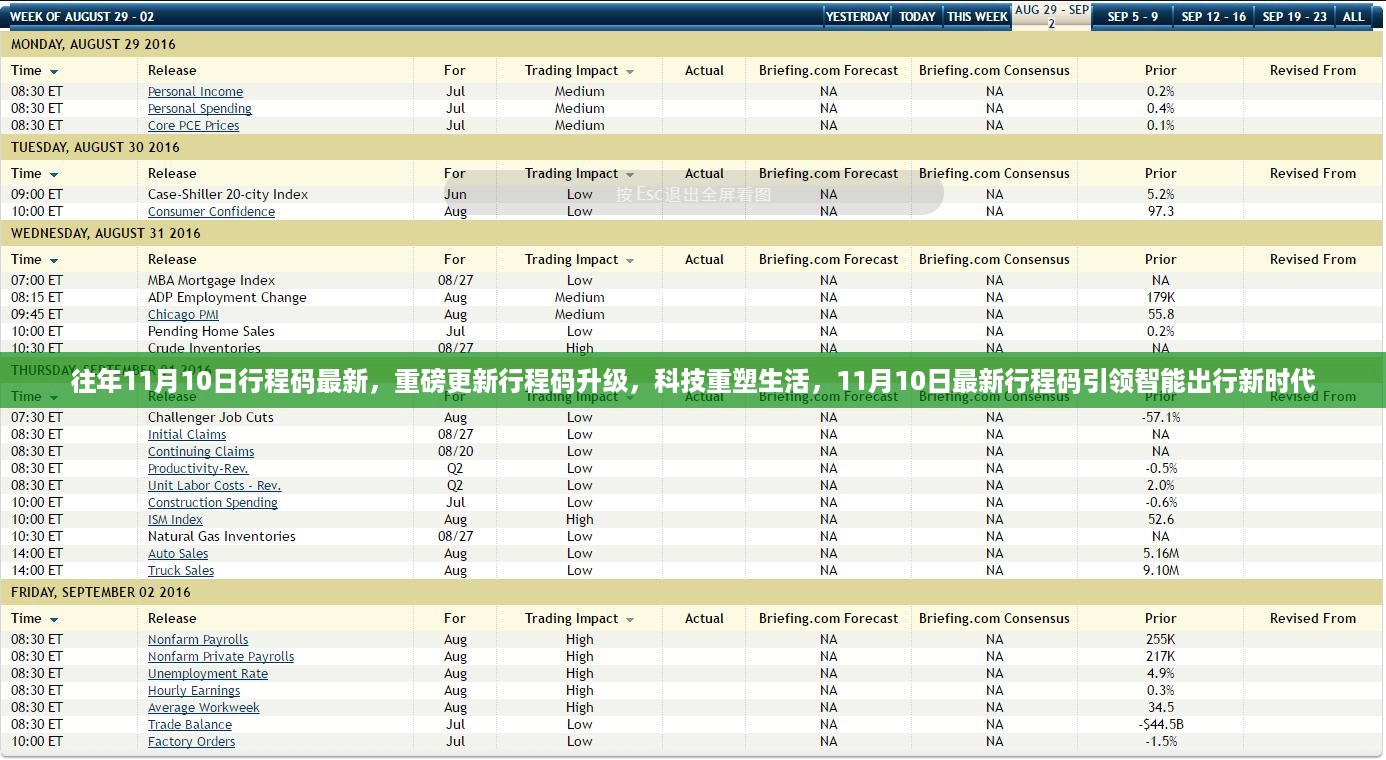Click the Consumer Confidence release link
This screenshot has height=760, width=1386.
tap(211, 212)
